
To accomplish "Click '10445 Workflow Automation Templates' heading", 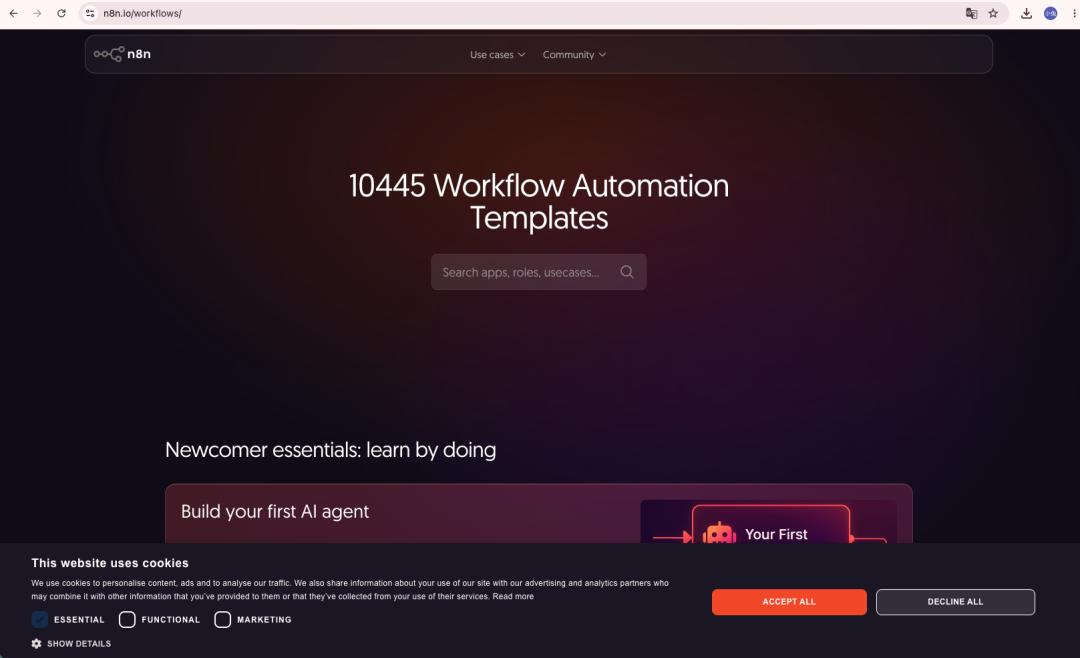I will (539, 201).
